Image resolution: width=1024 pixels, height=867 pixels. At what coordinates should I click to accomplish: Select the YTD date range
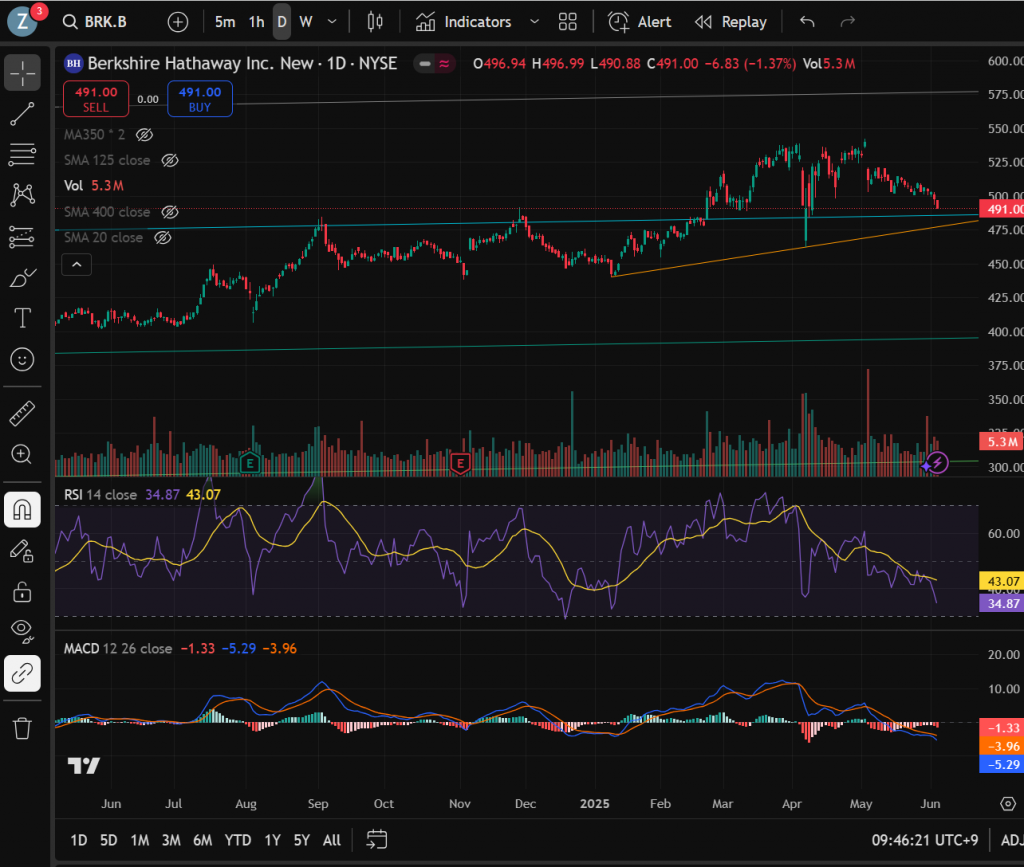tap(237, 840)
